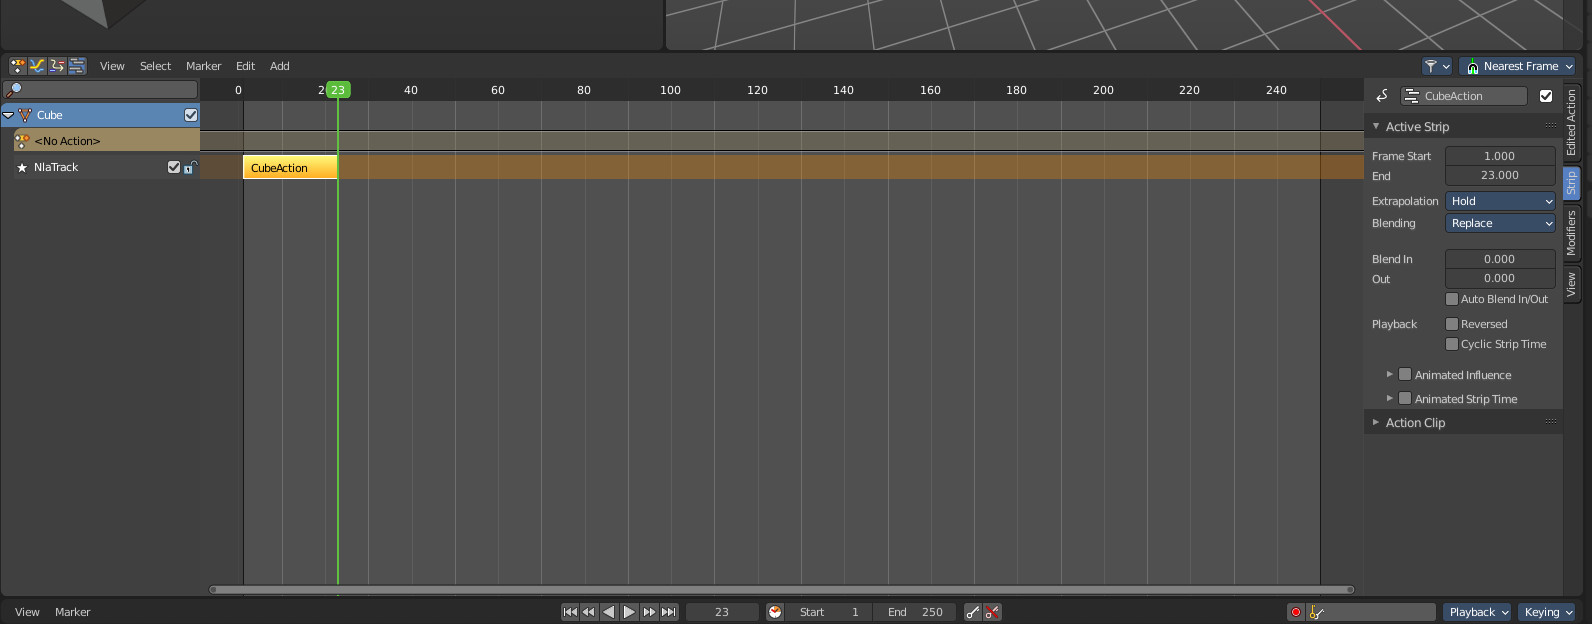1592x624 pixels.
Task: Select the CubeAction strip in the track
Action: (x=290, y=168)
